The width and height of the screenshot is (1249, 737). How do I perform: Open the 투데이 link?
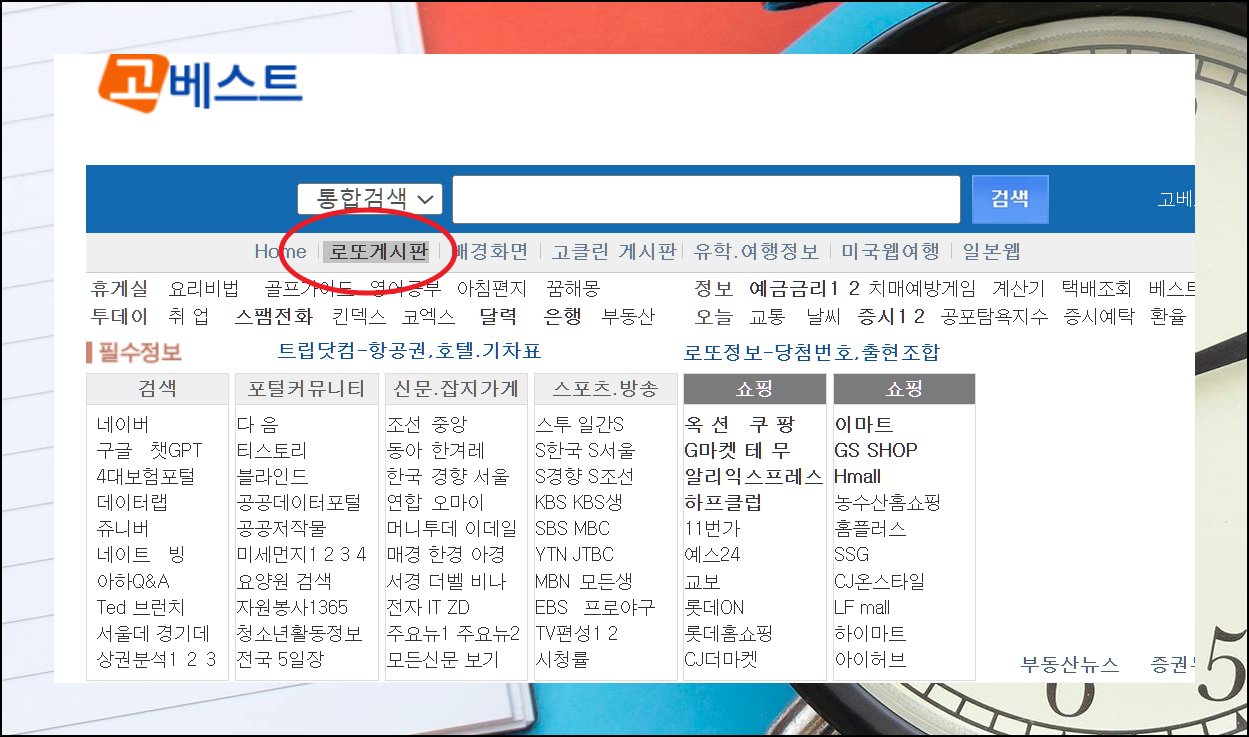(x=119, y=317)
